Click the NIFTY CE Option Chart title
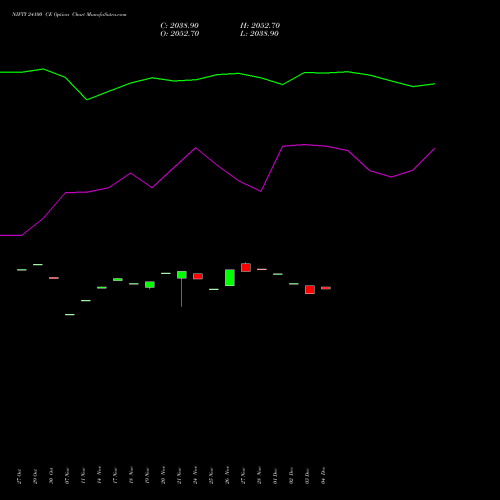The width and height of the screenshot is (500, 500). tap(69, 14)
